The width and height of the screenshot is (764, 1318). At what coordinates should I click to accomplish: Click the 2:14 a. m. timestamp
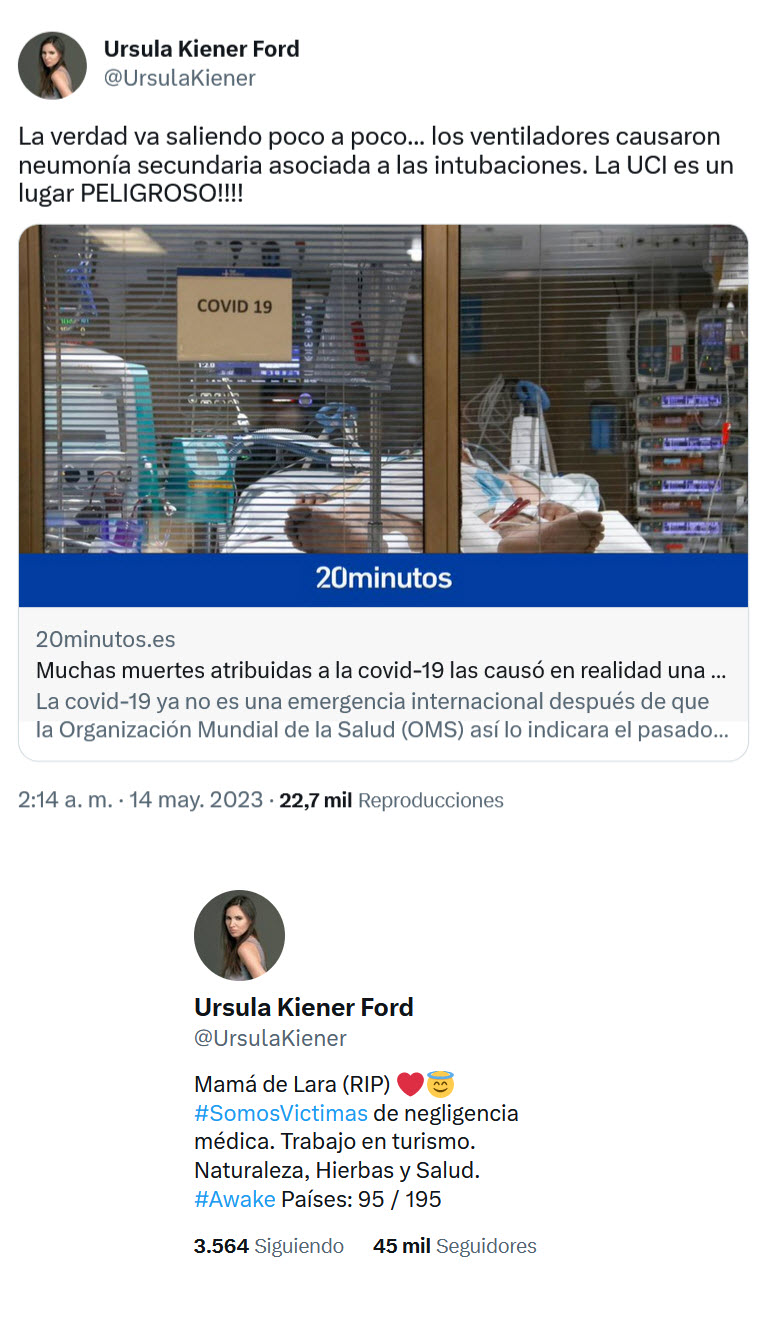tap(65, 800)
